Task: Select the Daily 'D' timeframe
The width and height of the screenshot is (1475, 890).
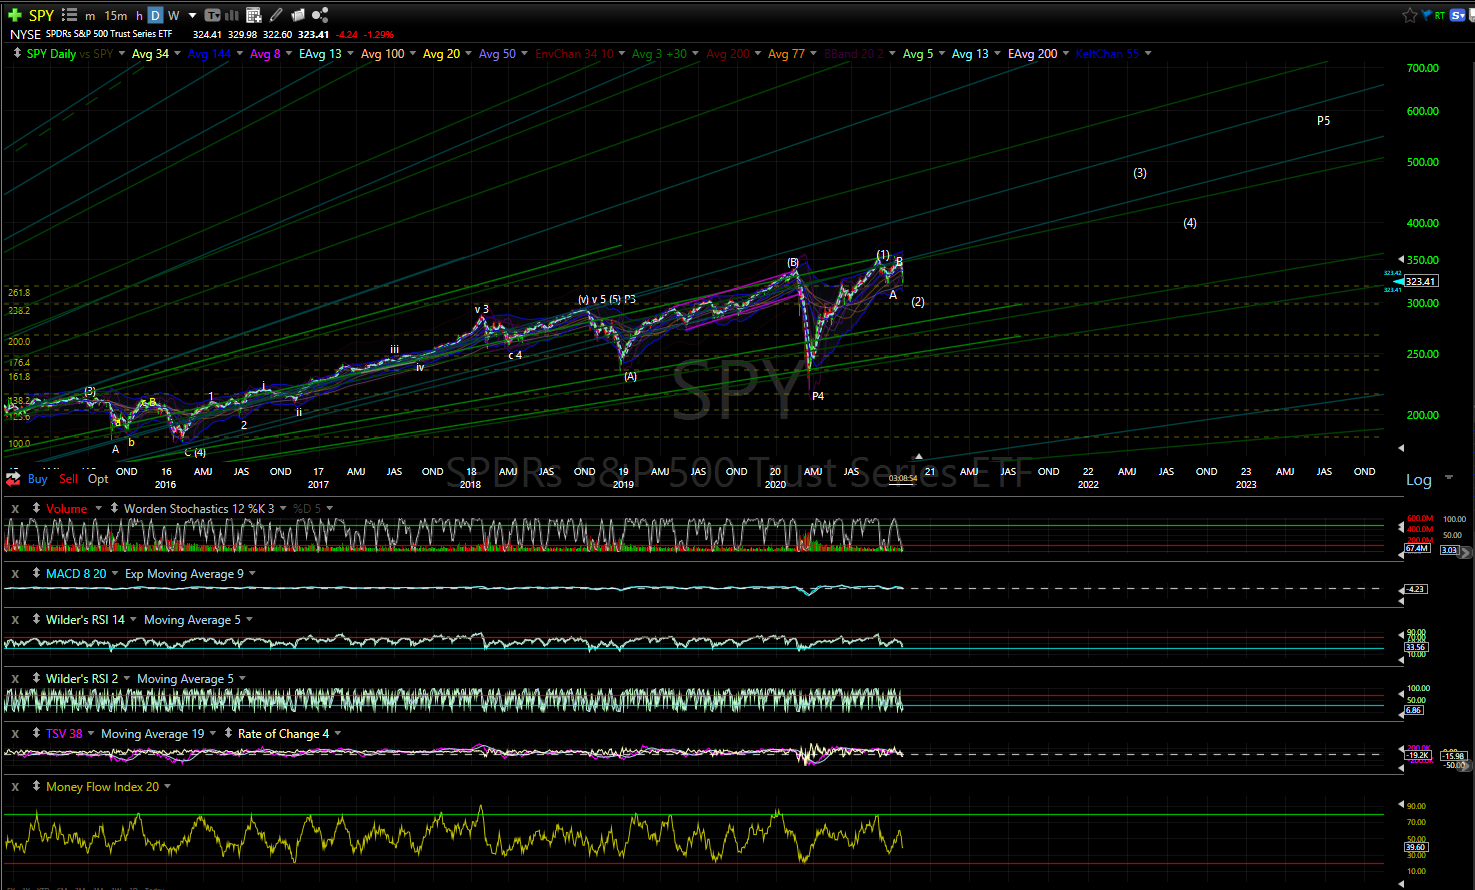Action: tap(155, 15)
